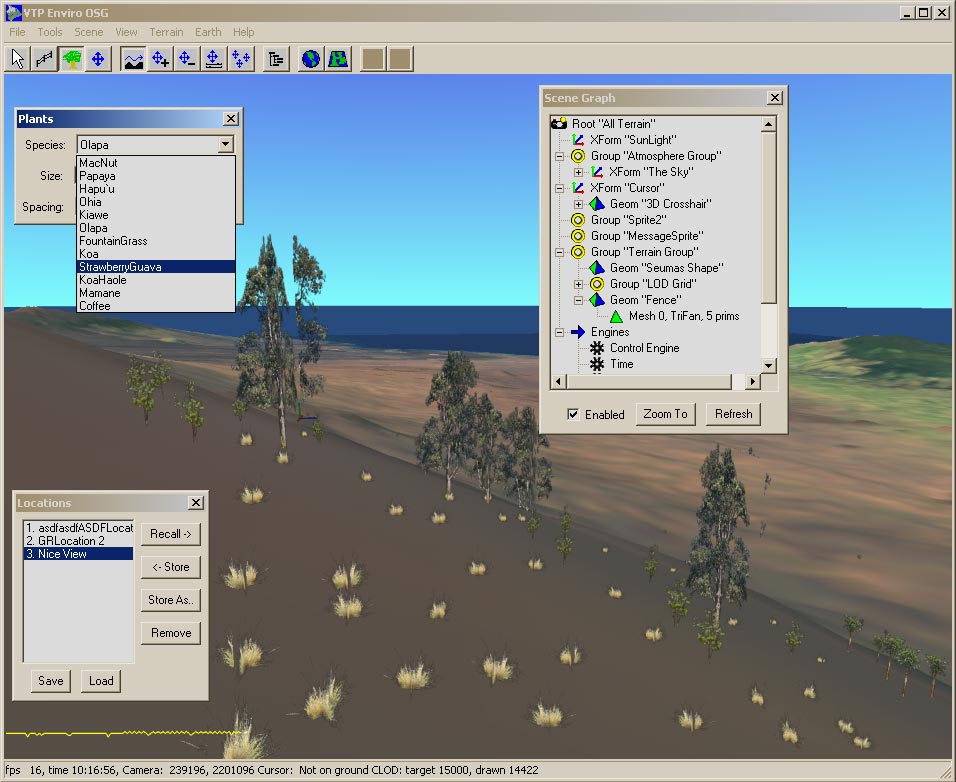Collapse the "Atmosphere Group" tree node

click(x=560, y=156)
